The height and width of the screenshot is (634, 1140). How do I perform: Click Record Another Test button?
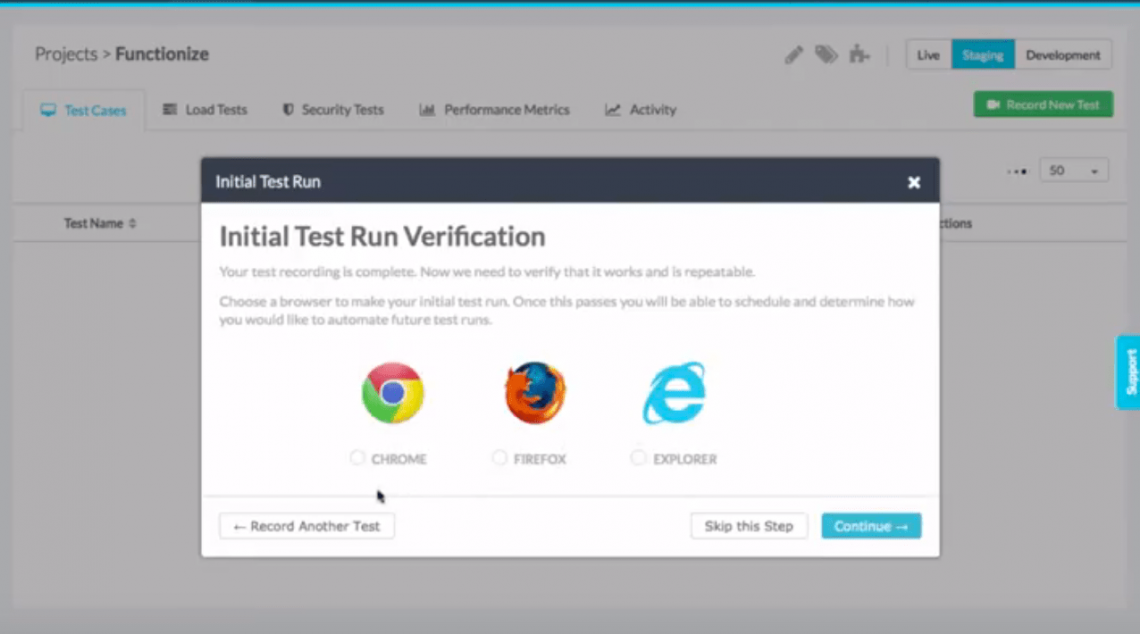[307, 526]
